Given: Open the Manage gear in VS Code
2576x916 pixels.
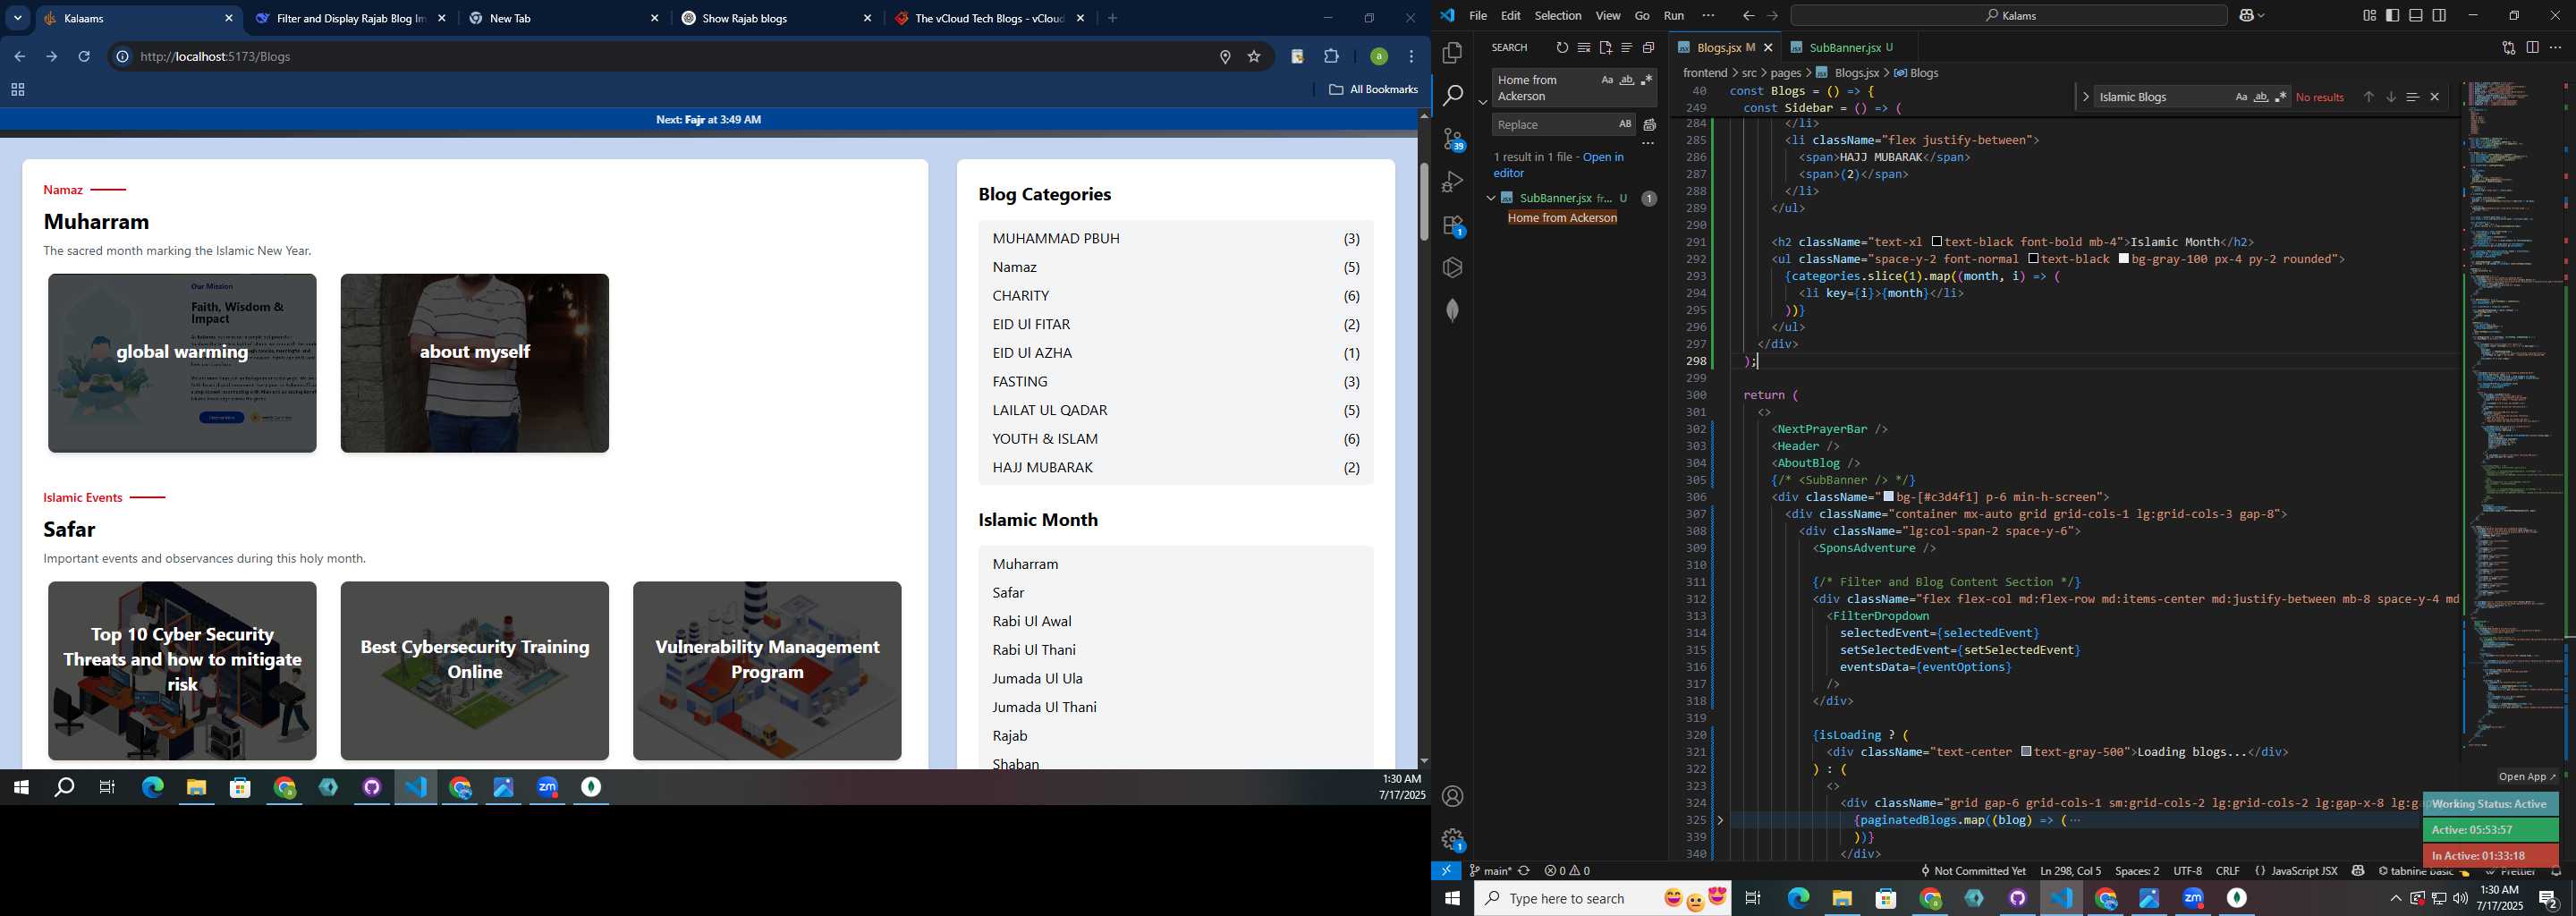Looking at the screenshot, I should 1453,839.
